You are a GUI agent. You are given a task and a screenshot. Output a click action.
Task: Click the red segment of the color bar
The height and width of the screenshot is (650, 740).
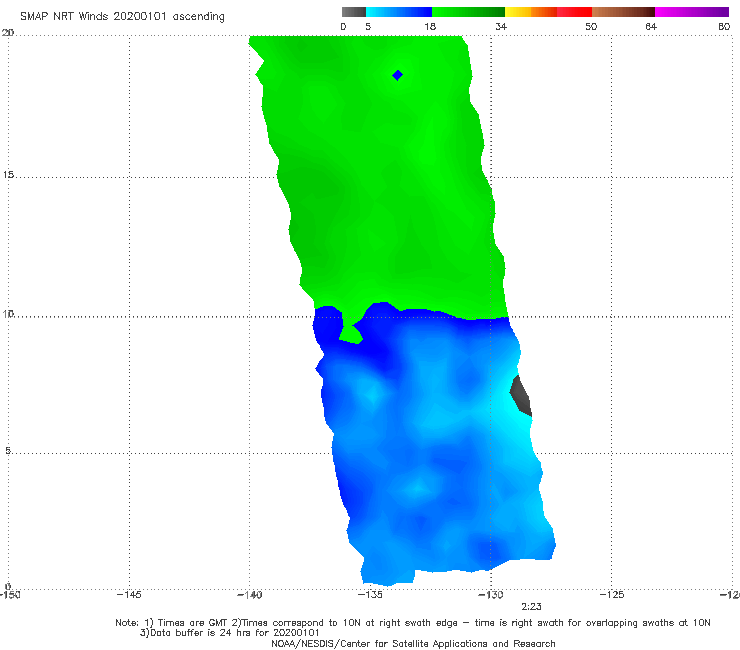click(575, 12)
